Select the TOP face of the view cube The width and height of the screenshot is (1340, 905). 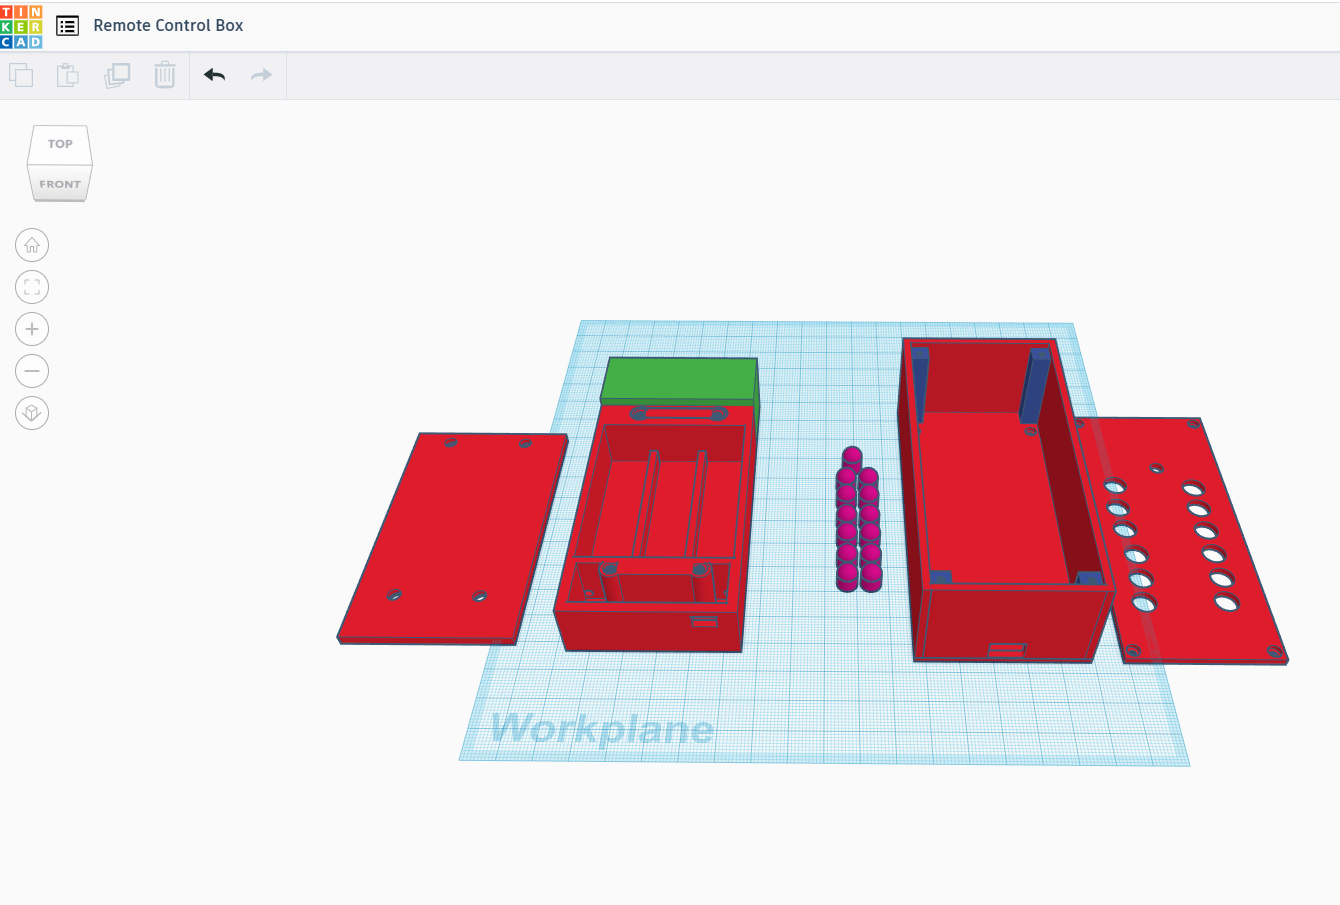point(60,145)
